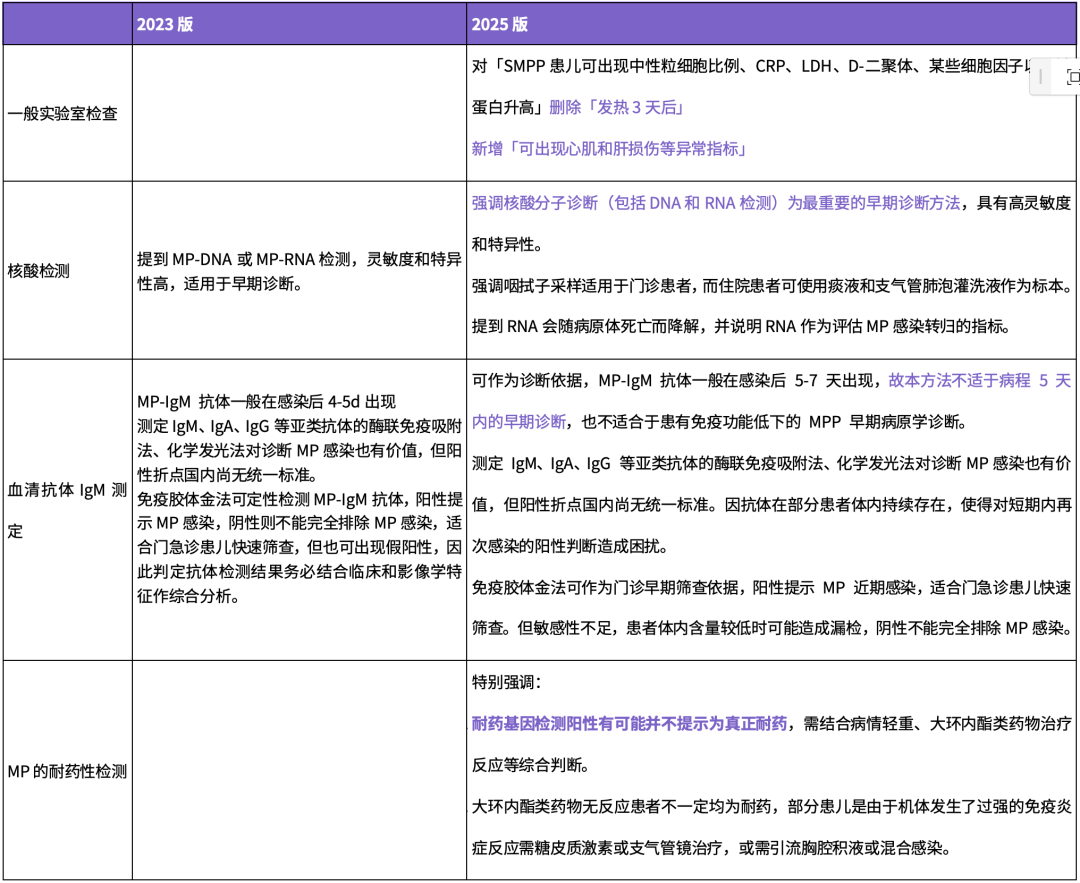Click the sentence starting "强调咽拭子采样"
1080x883 pixels.
(x=770, y=285)
